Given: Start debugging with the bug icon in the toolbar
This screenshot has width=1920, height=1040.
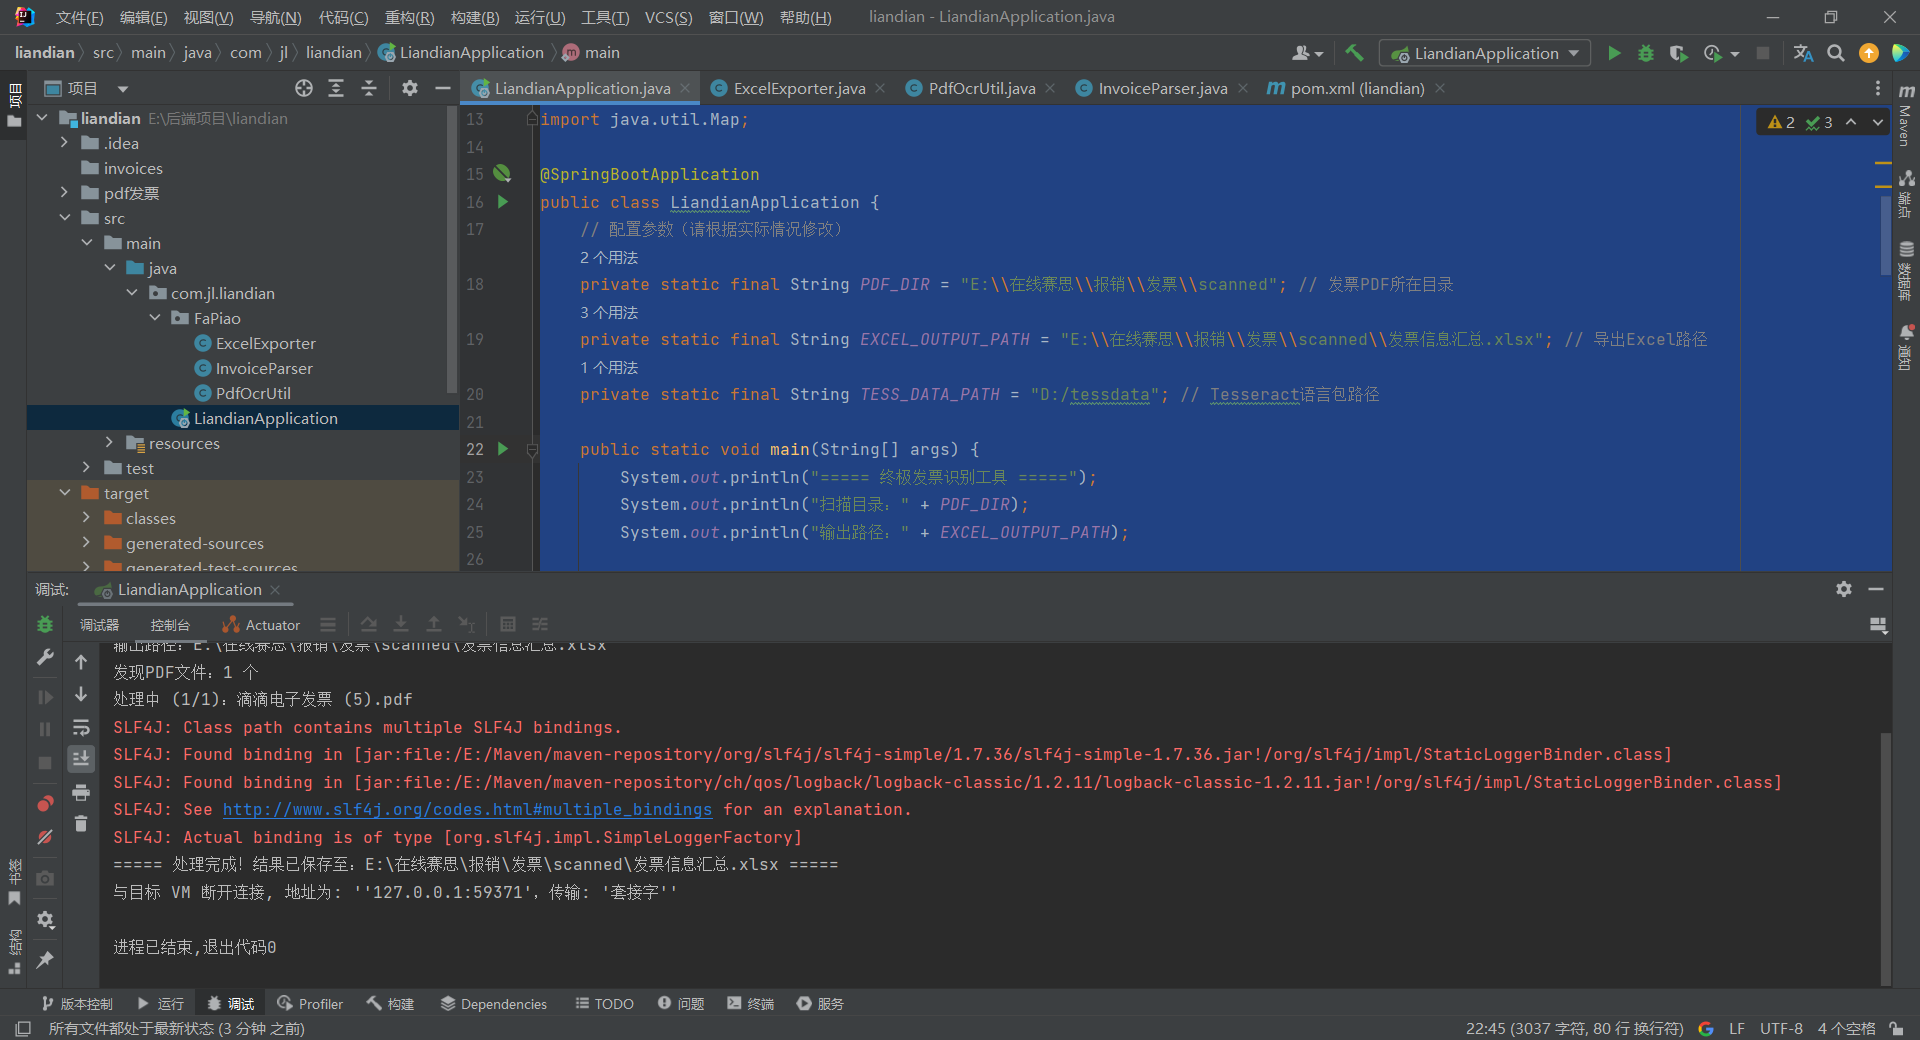Looking at the screenshot, I should pos(1645,53).
